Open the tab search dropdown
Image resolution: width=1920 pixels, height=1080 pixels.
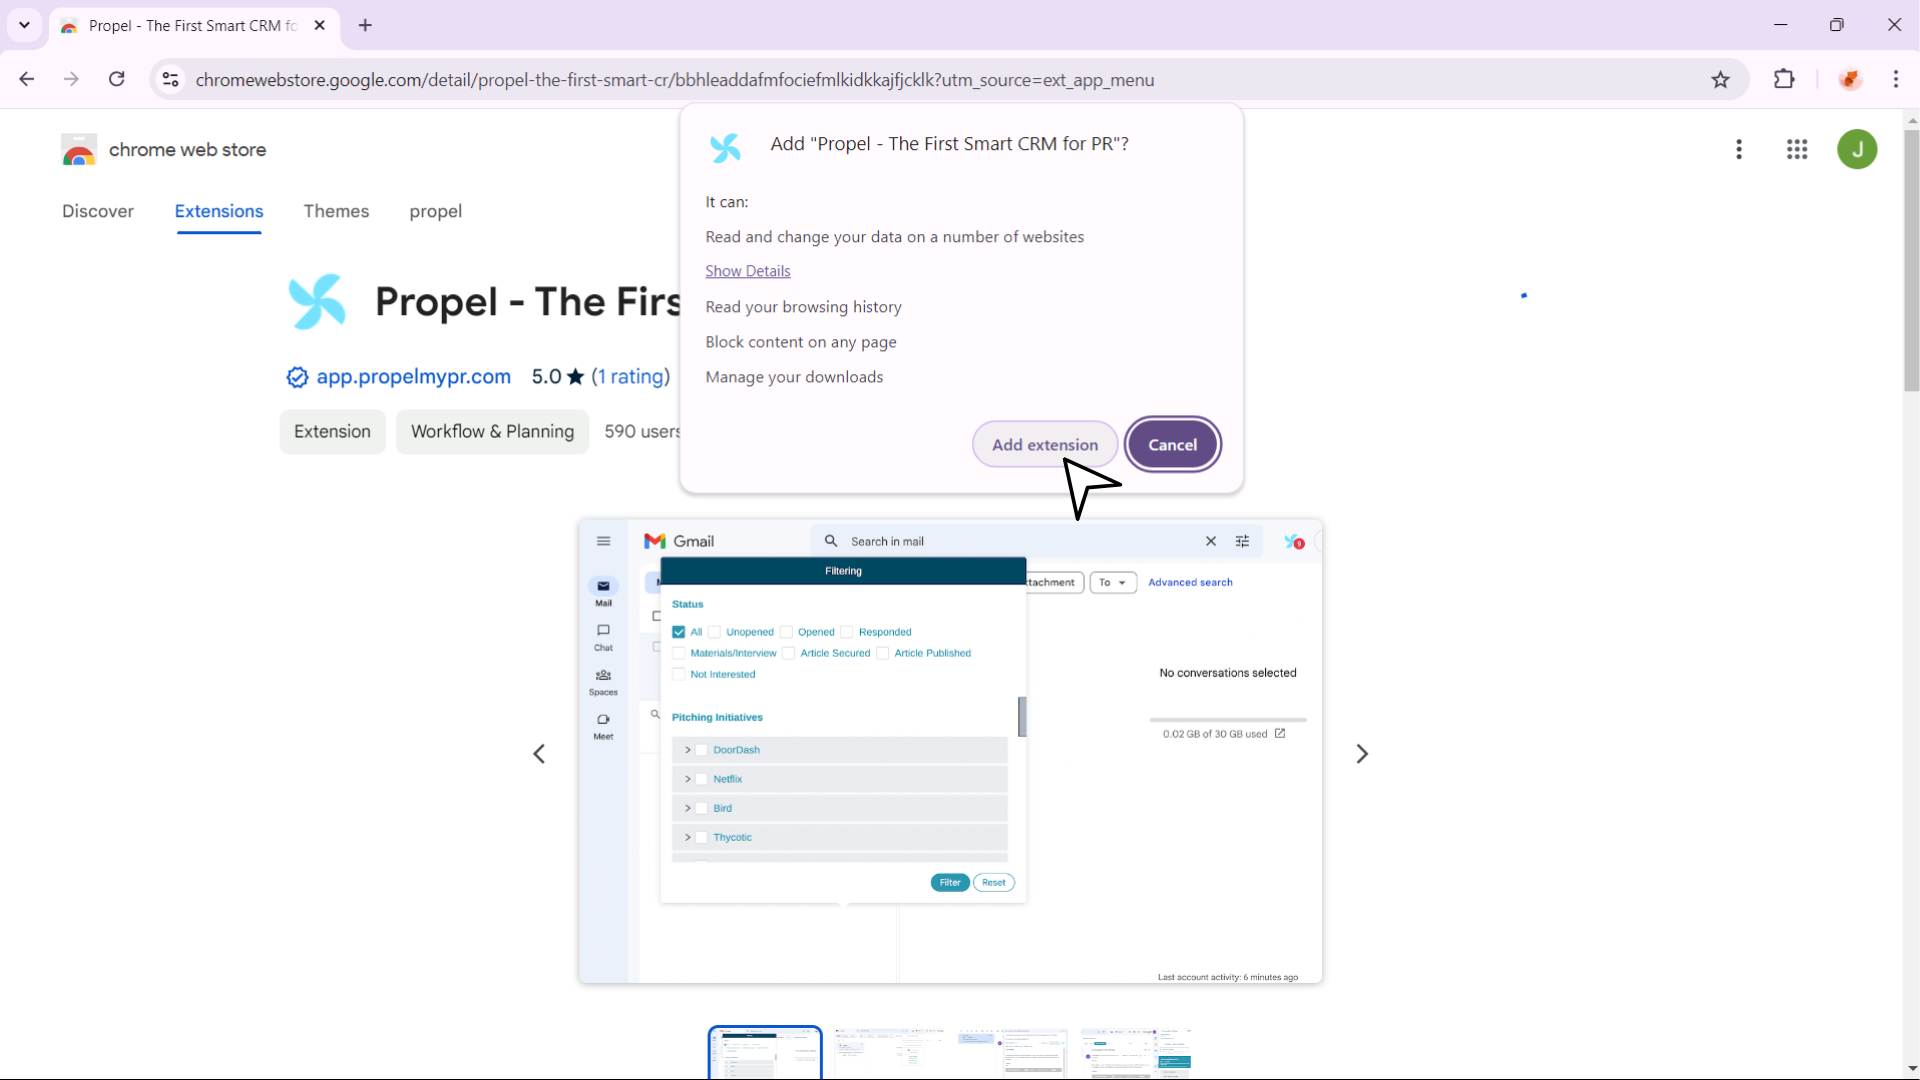24,25
